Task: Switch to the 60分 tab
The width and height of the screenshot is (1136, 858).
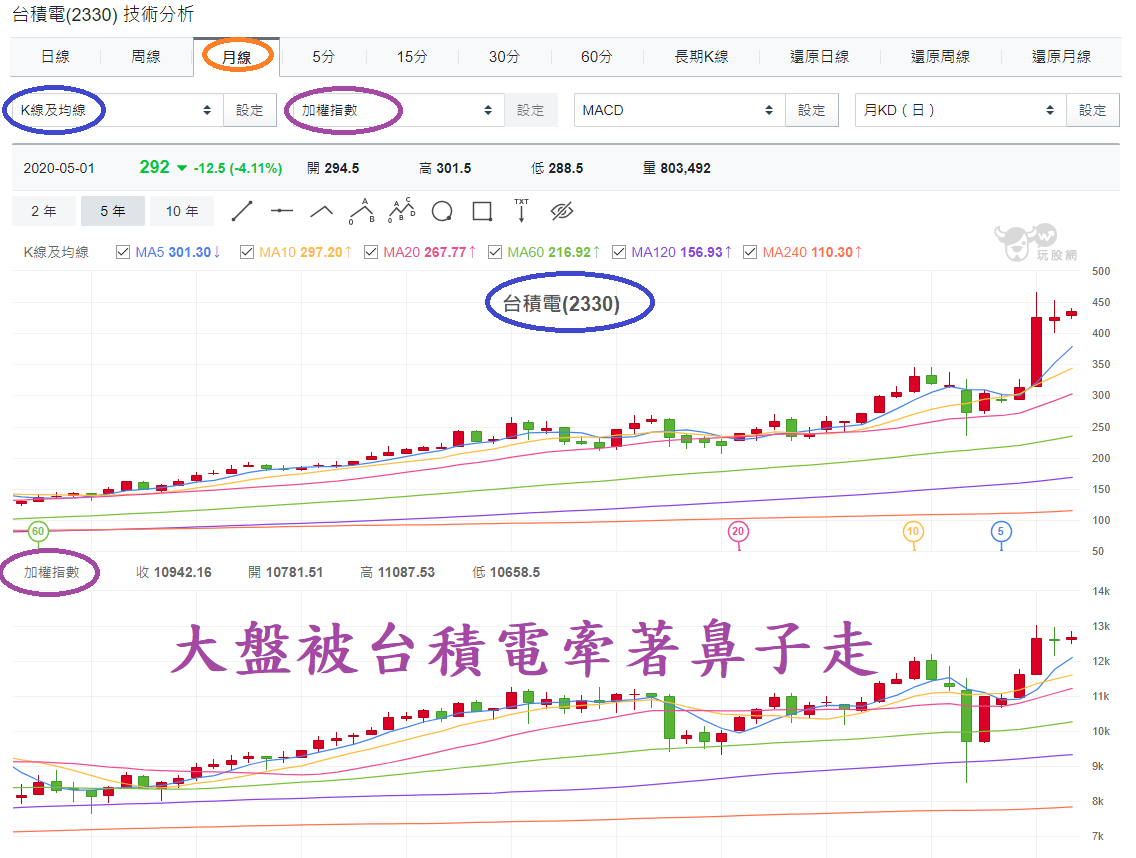Action: (596, 57)
